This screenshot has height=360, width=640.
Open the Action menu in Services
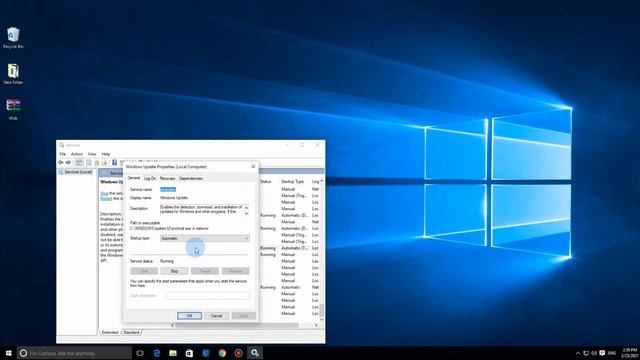coord(77,154)
